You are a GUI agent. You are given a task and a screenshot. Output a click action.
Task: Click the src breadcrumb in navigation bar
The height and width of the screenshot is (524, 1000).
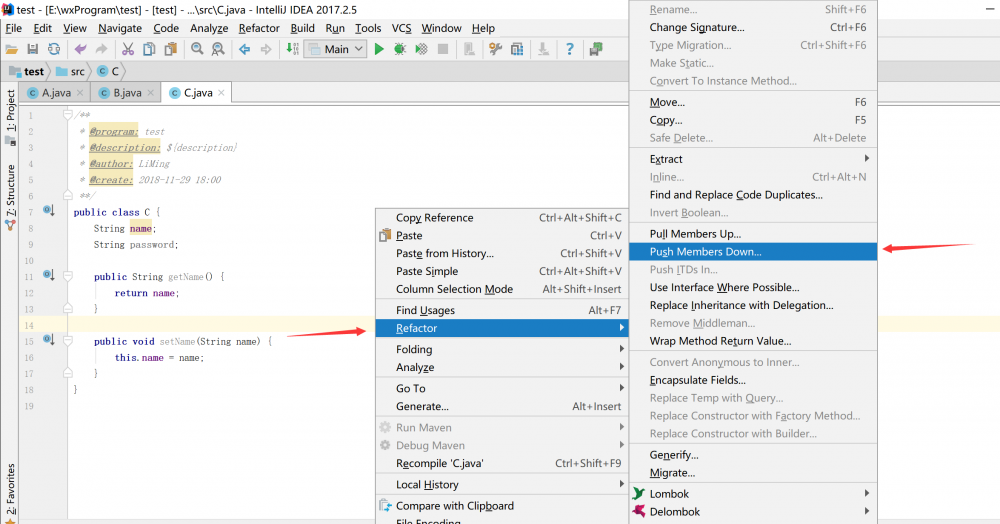(70, 72)
